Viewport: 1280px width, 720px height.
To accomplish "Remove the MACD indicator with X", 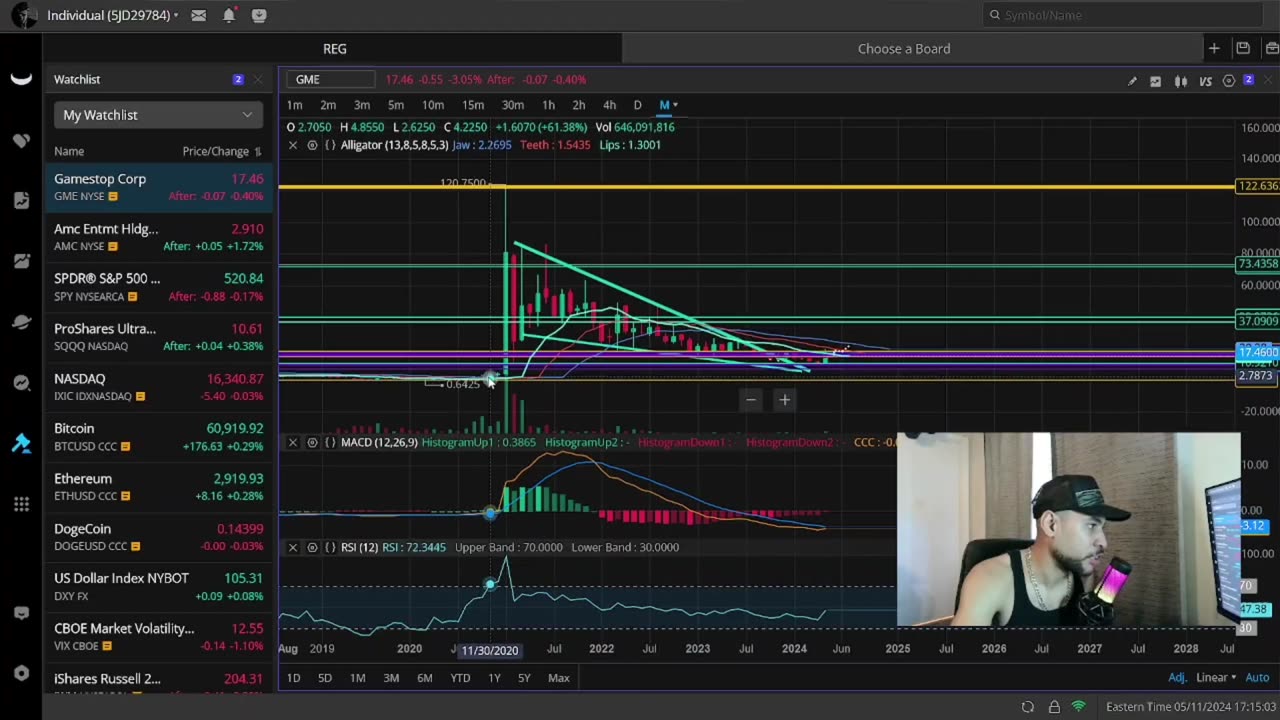I will (x=292, y=442).
